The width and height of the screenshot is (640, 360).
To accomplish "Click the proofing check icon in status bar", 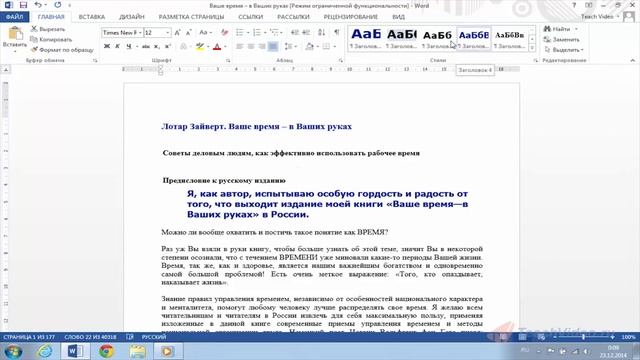I will coord(130,337).
